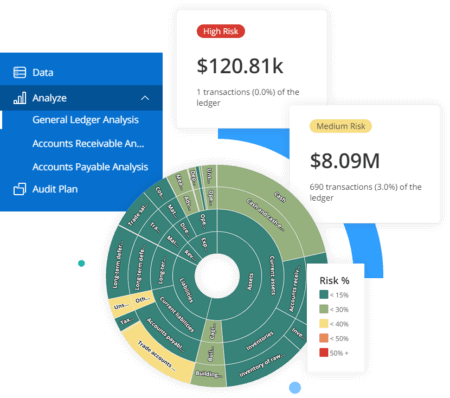Click the Inventories segment
Screen dimensions: 450x398
click(260, 341)
